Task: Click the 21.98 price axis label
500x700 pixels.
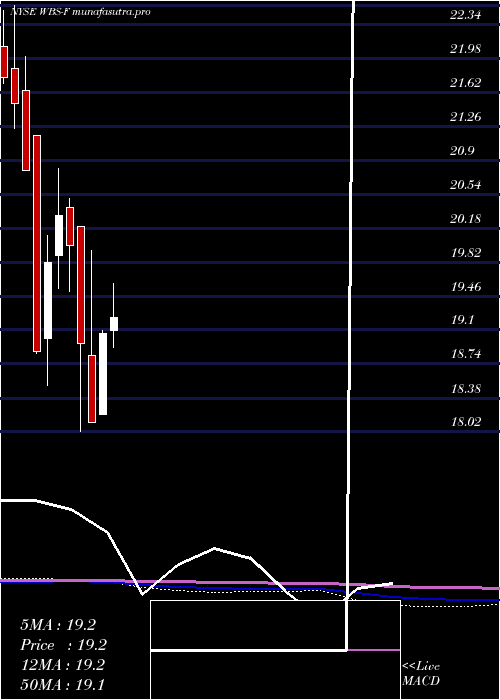Action: pyautogui.click(x=465, y=49)
